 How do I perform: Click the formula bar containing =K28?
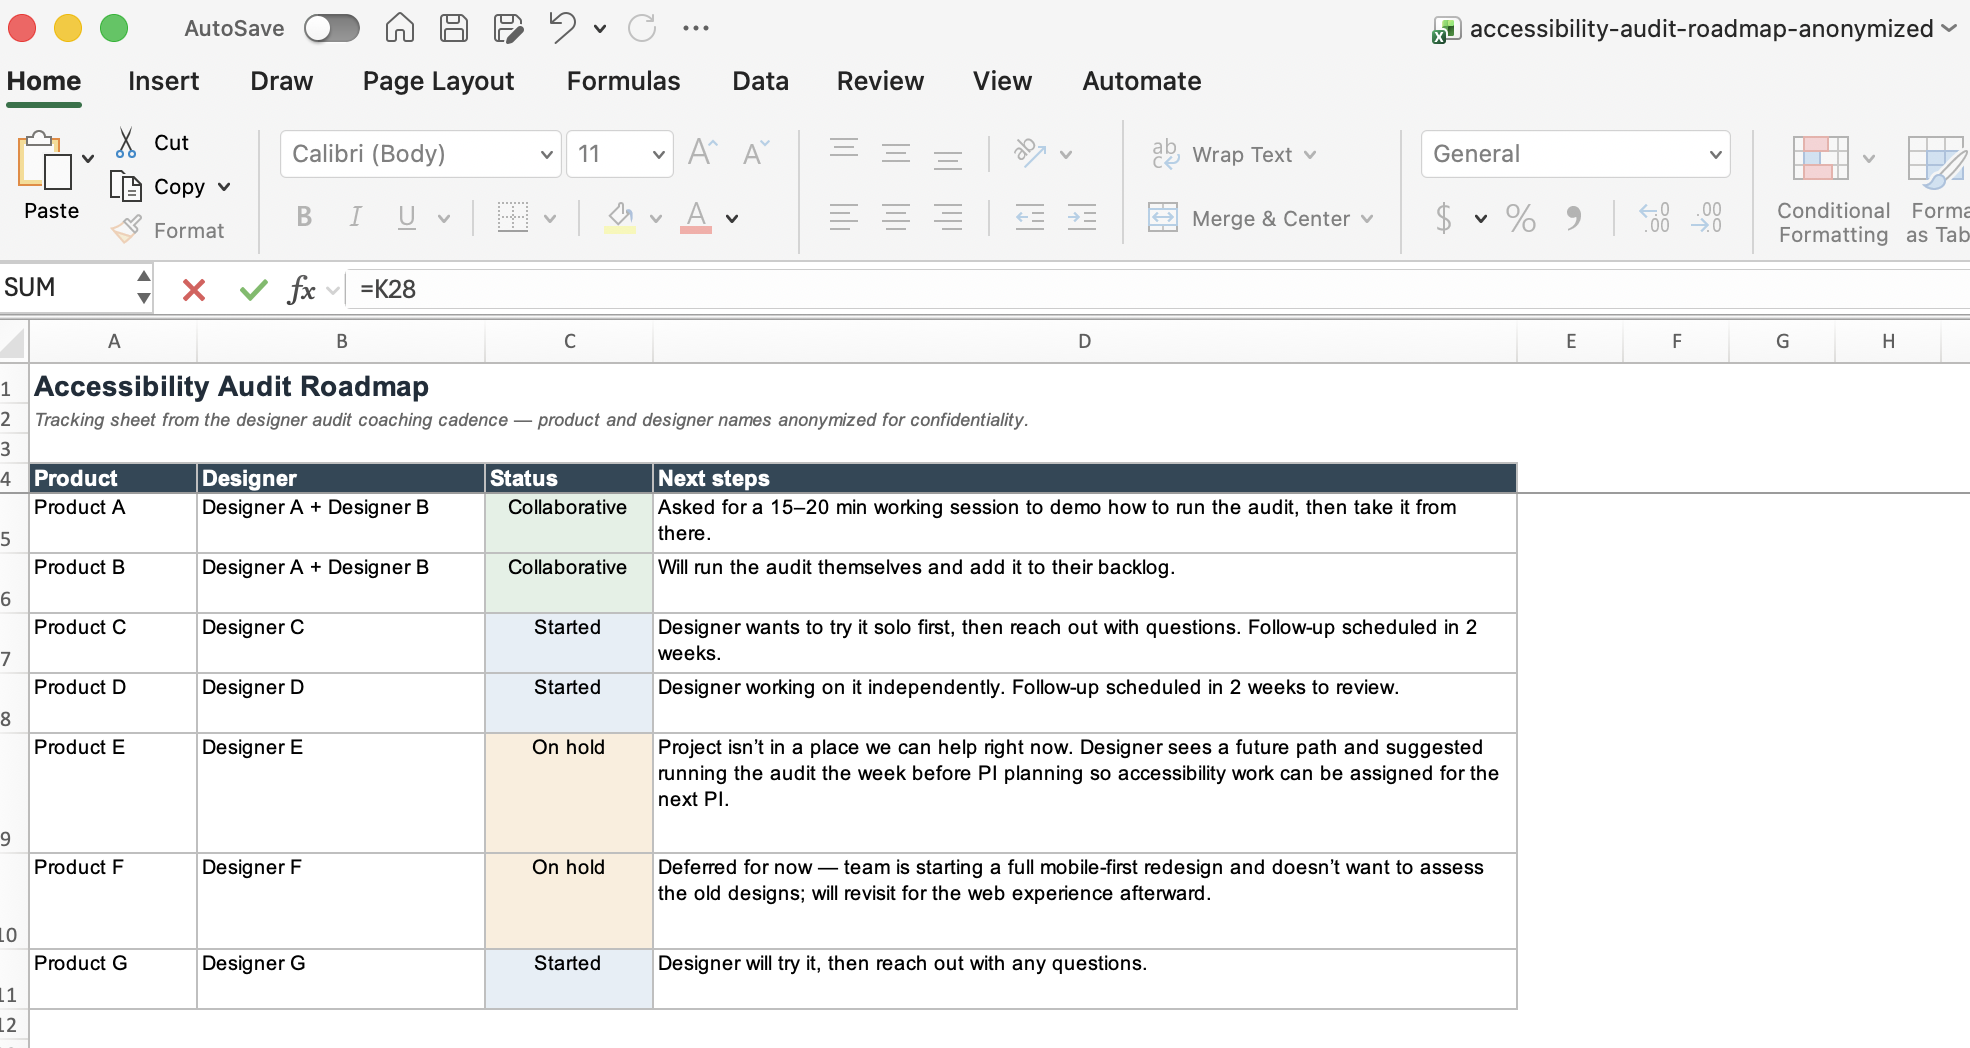coord(1160,290)
